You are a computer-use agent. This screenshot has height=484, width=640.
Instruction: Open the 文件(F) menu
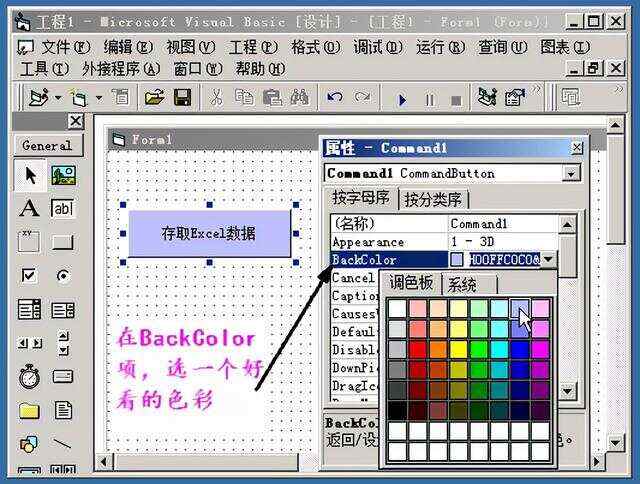(65, 47)
